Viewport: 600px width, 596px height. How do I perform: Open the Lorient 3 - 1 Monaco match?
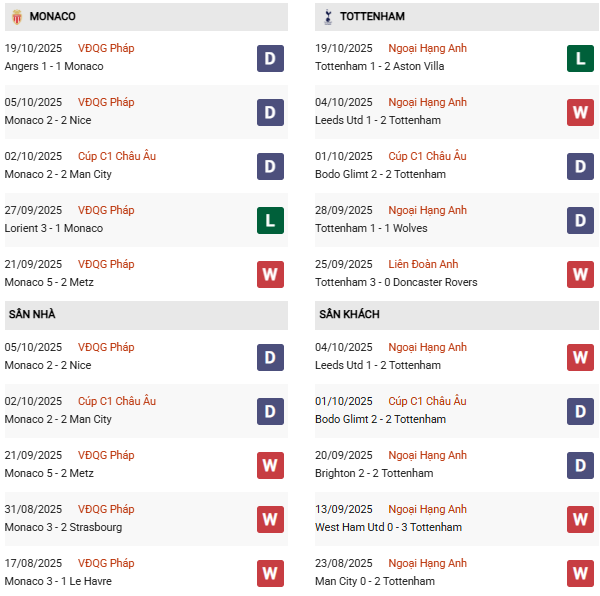(53, 228)
